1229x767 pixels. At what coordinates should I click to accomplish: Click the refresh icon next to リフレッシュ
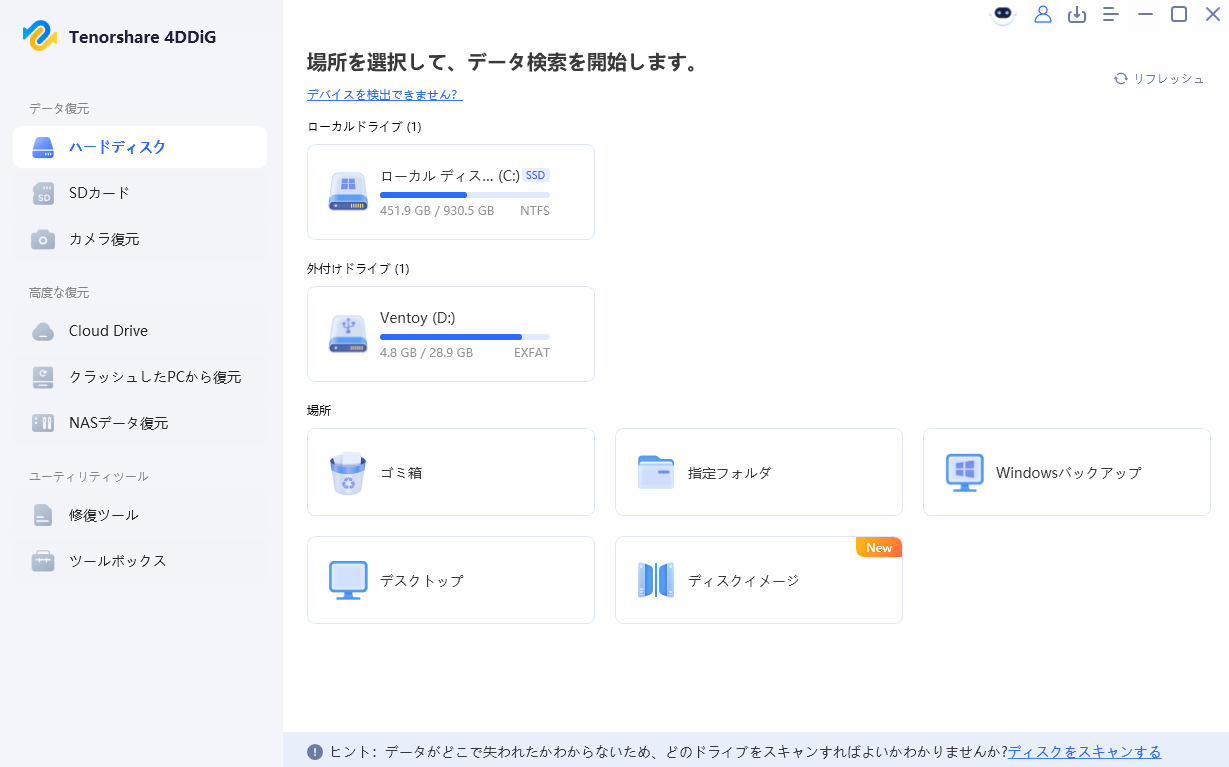point(1121,78)
